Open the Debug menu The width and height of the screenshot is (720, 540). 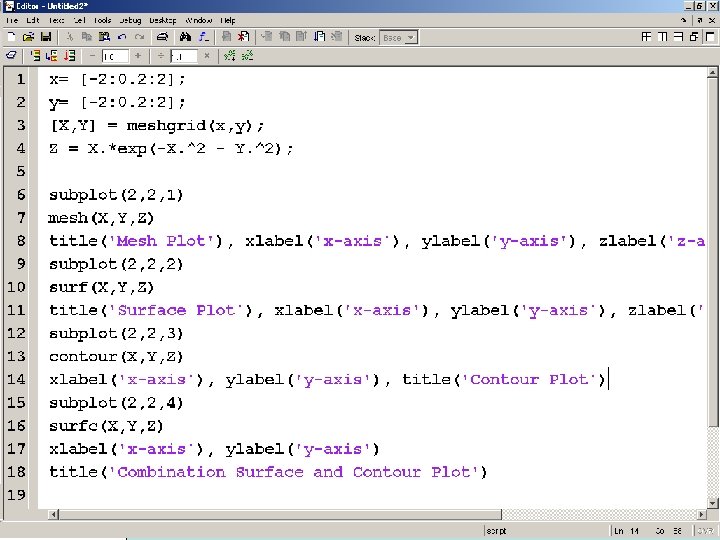coord(130,20)
